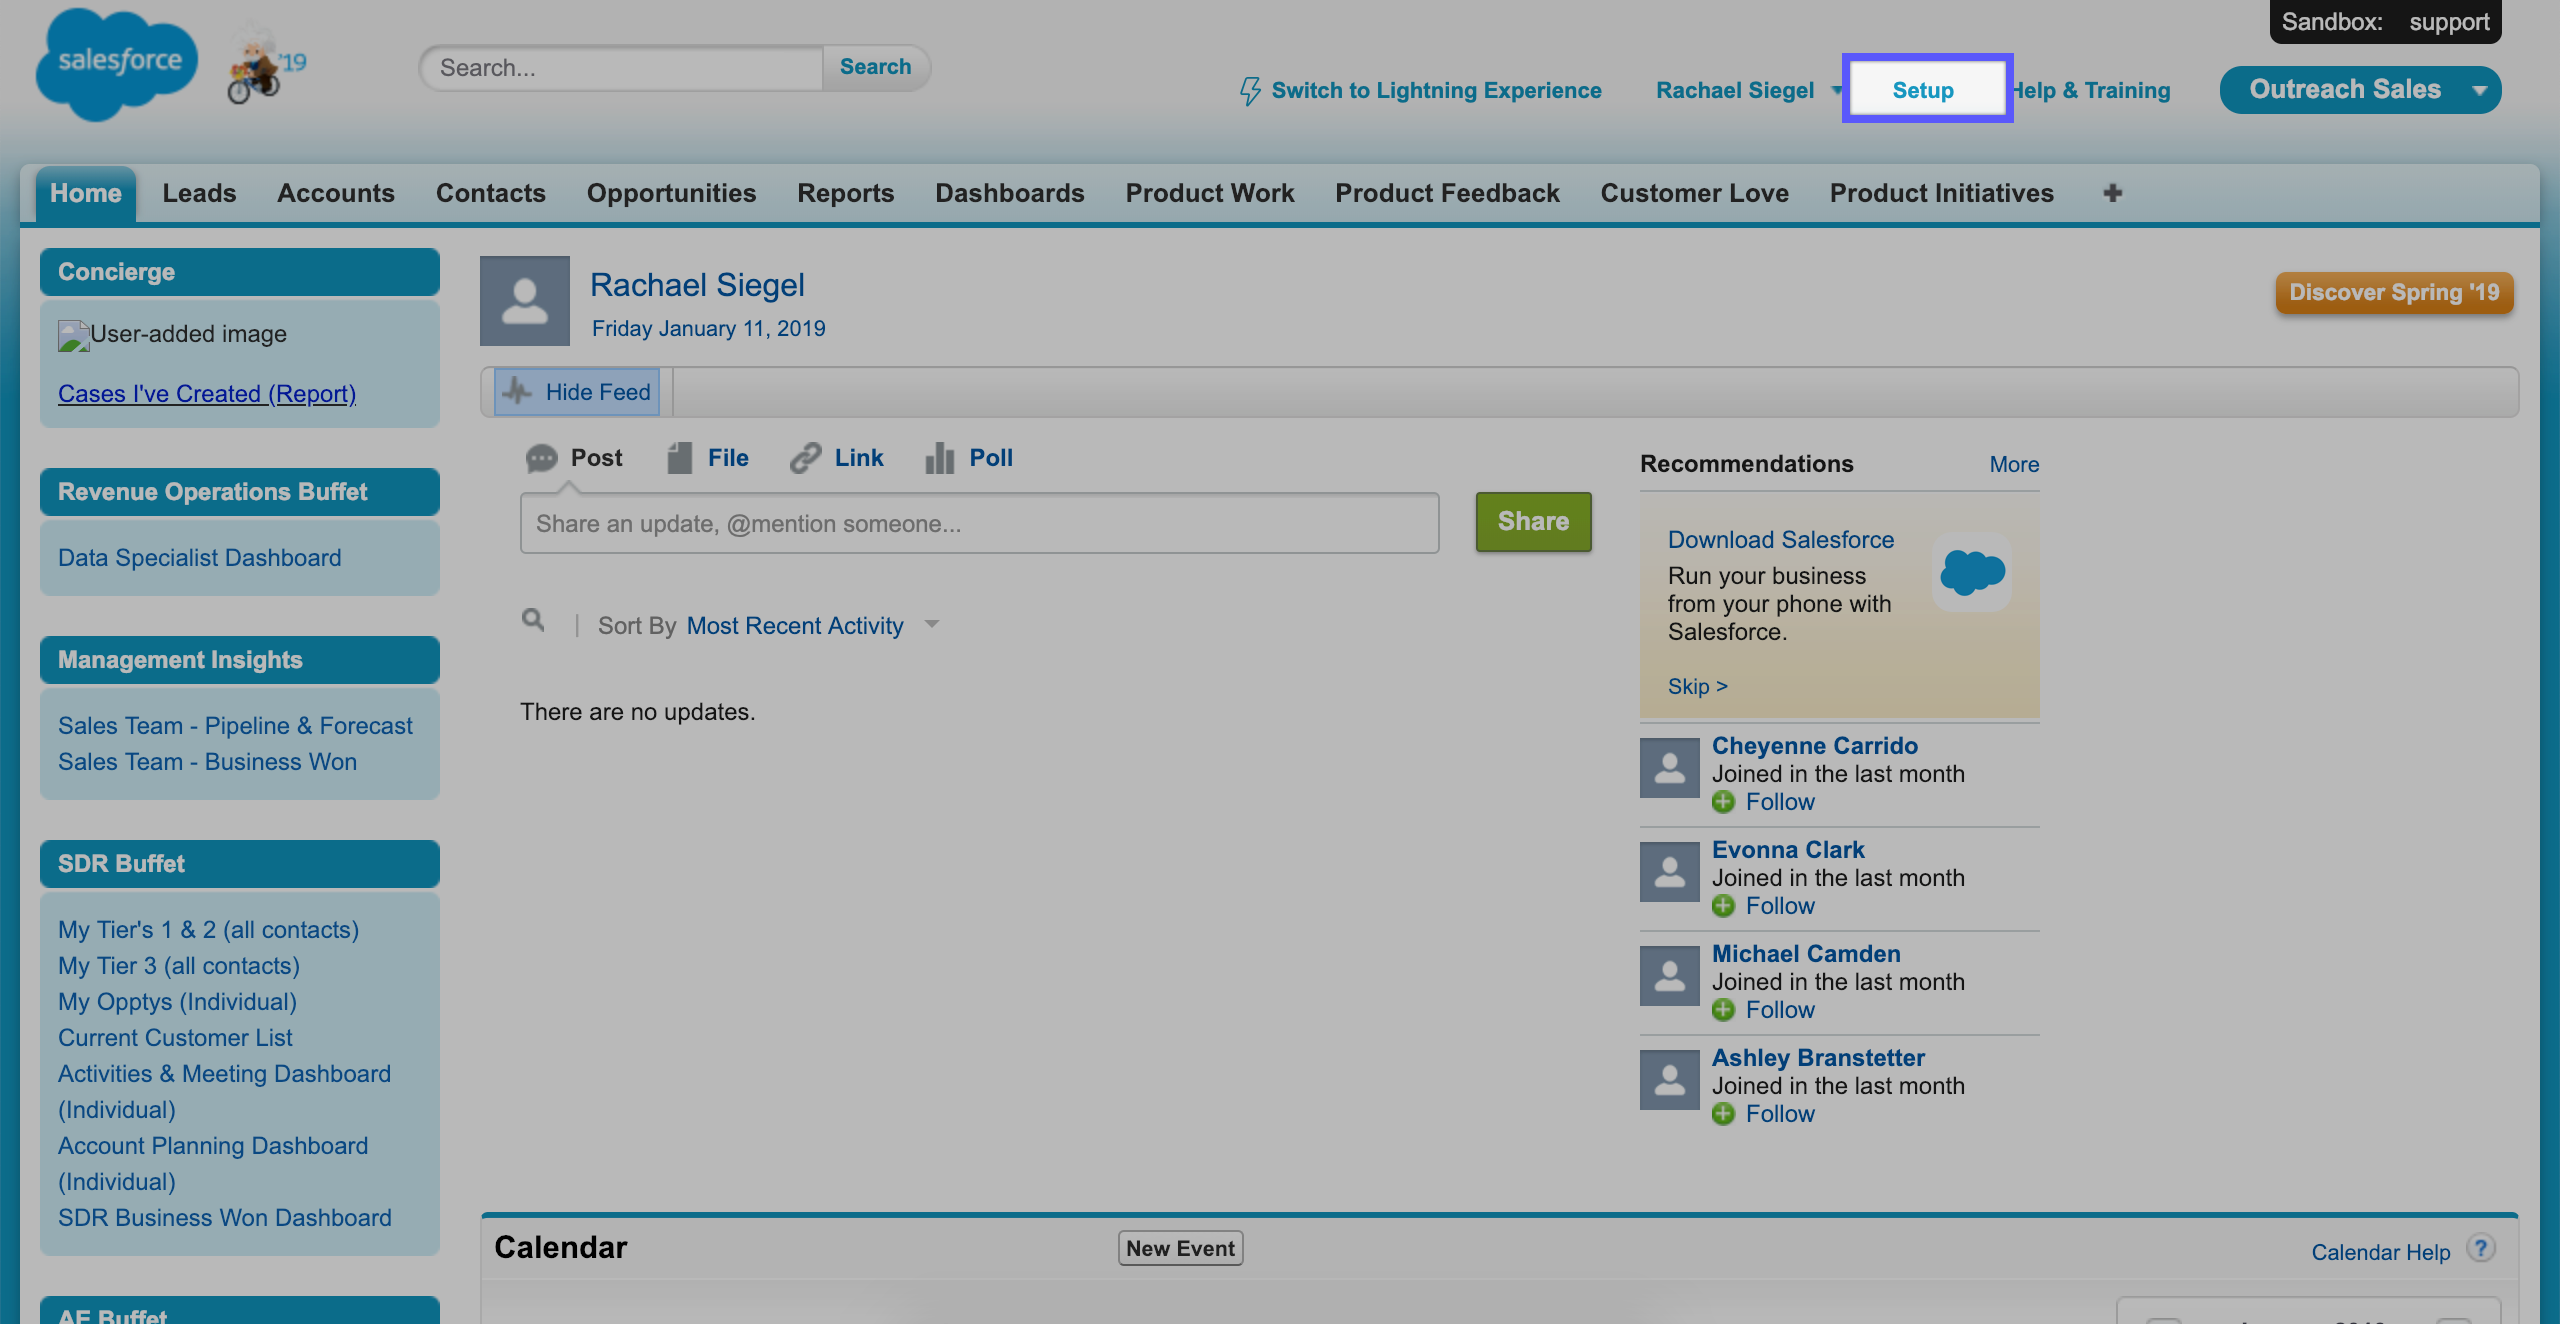Screen dimensions: 2560x1324
Task: Click green plus to follow Cheyenne Carrido
Action: pos(1723,802)
